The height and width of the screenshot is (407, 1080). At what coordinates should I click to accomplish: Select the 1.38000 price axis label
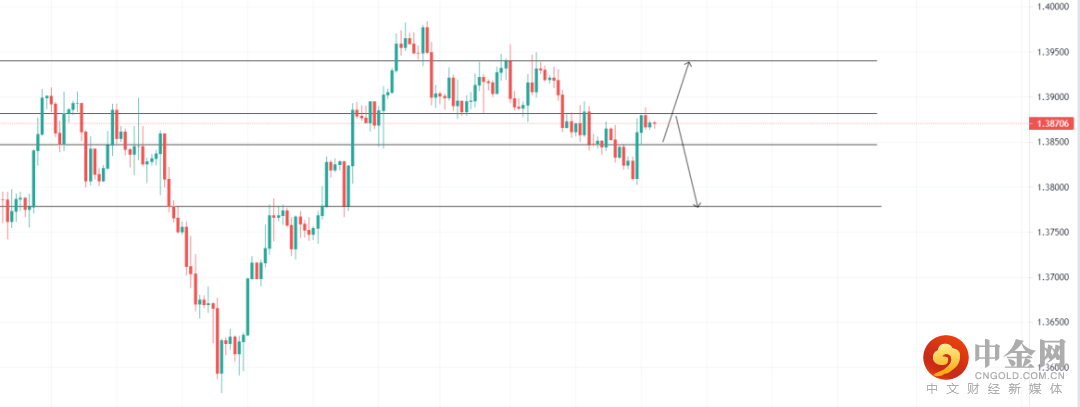(1056, 187)
